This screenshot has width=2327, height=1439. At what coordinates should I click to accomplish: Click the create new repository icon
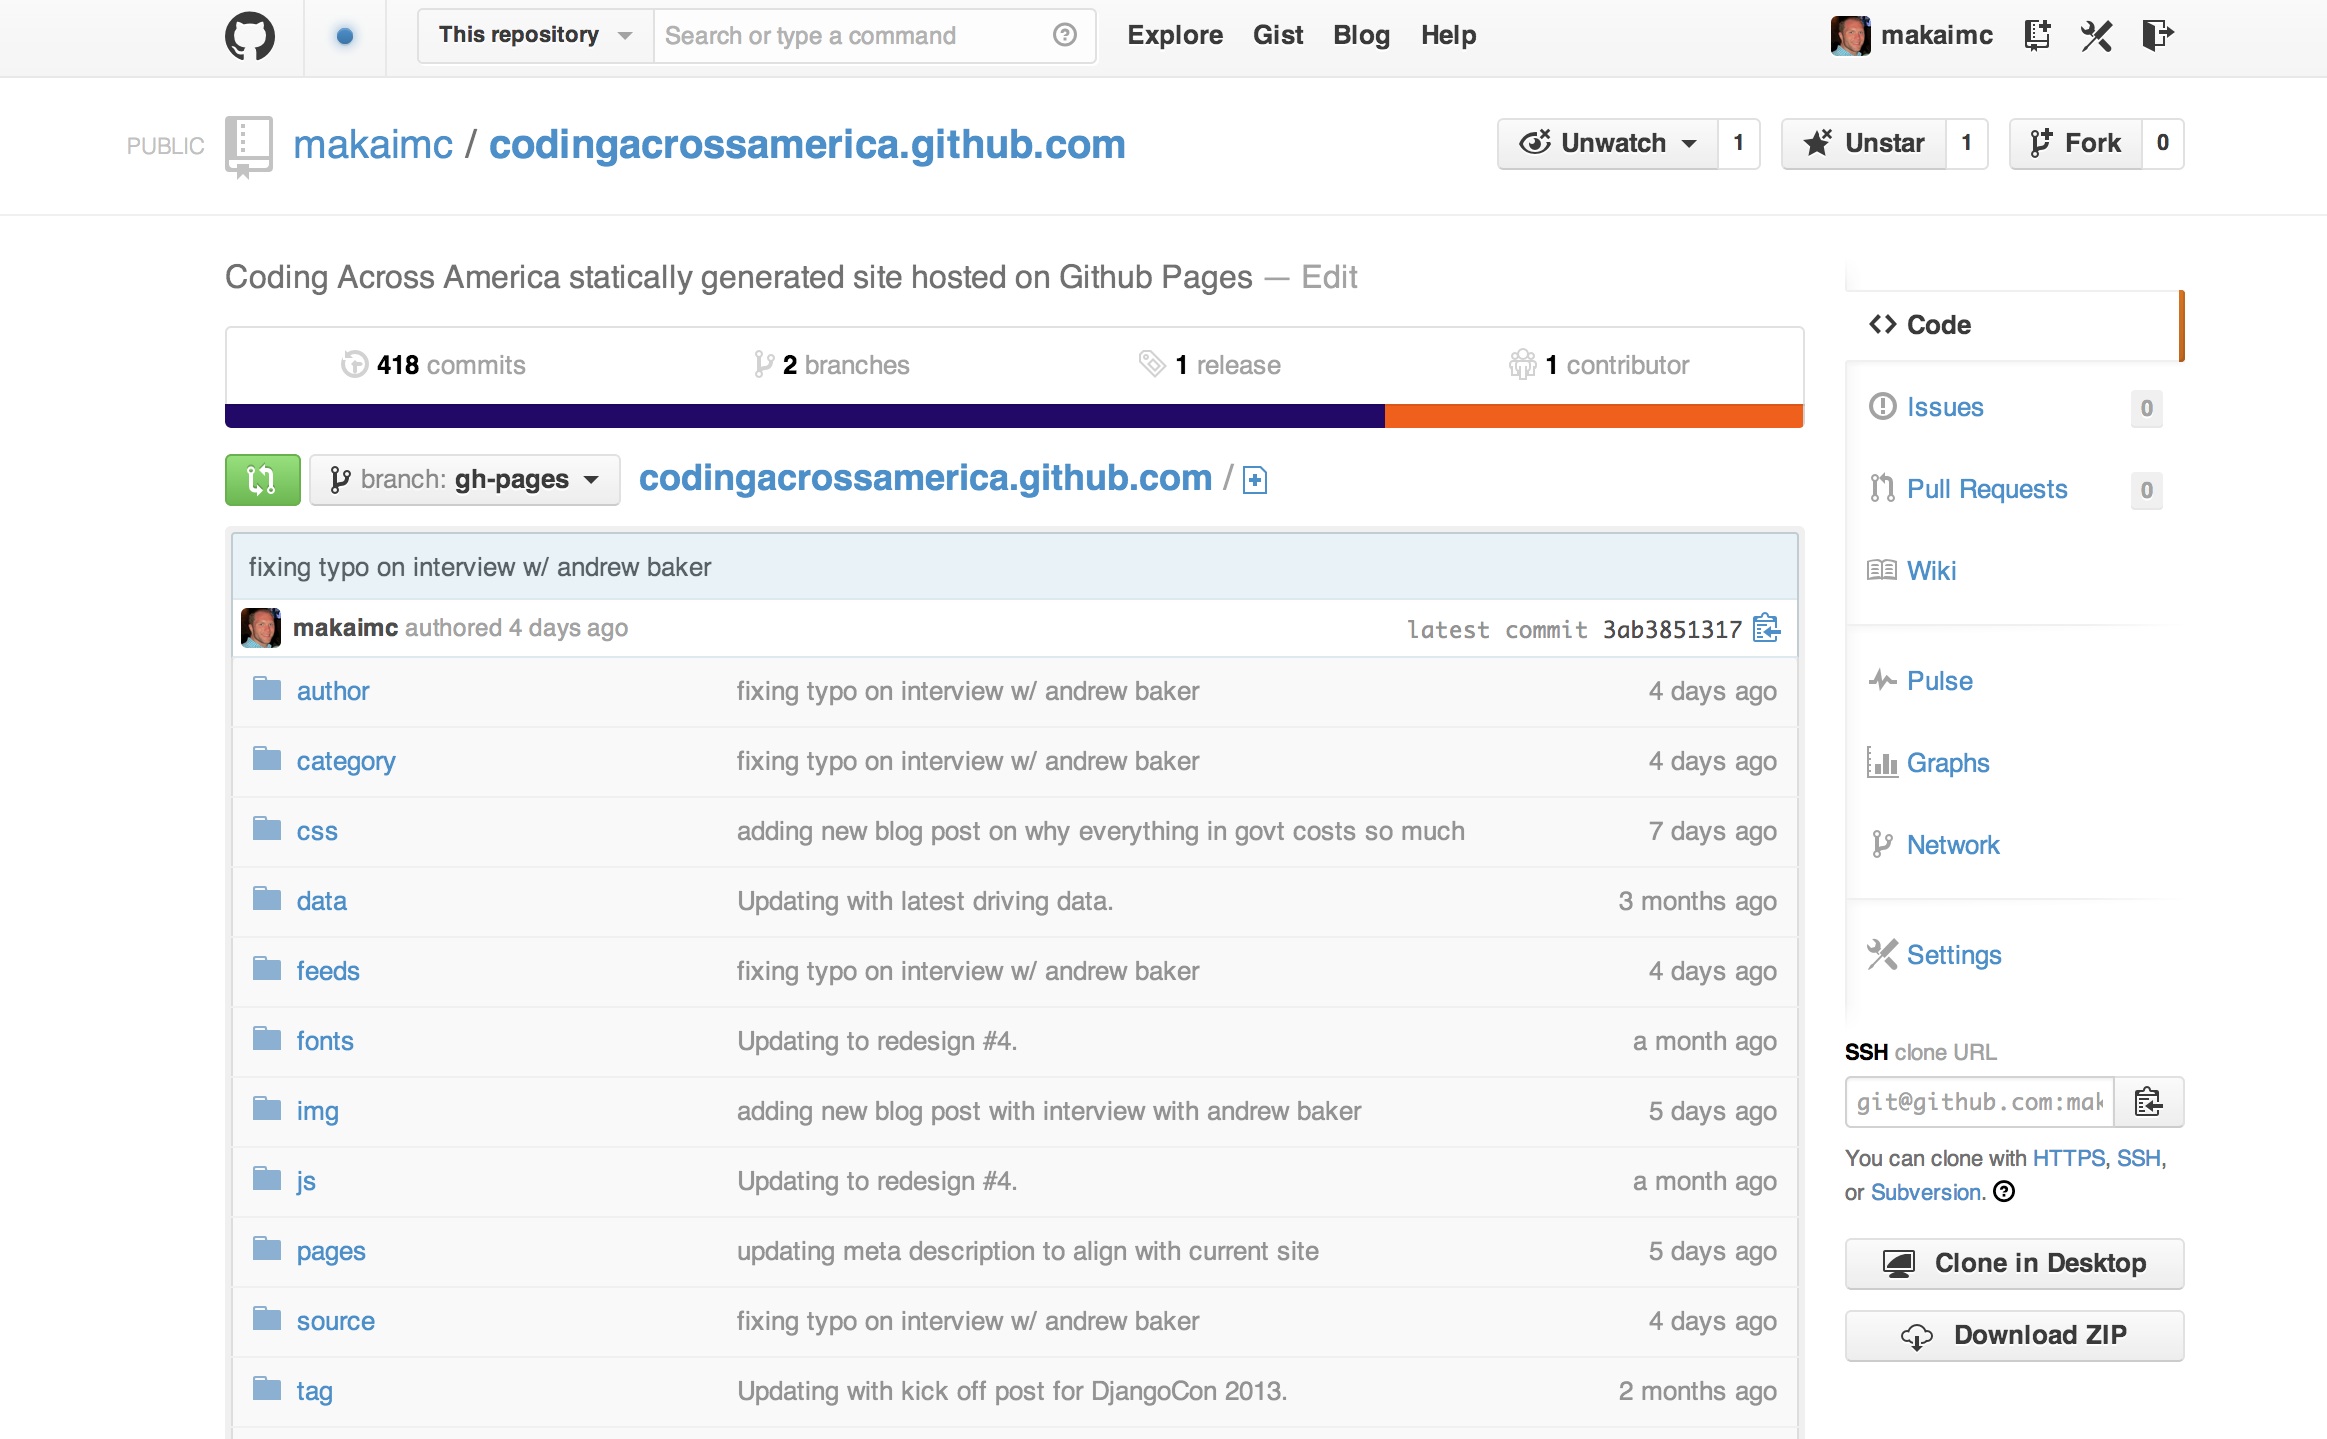(x=2037, y=36)
